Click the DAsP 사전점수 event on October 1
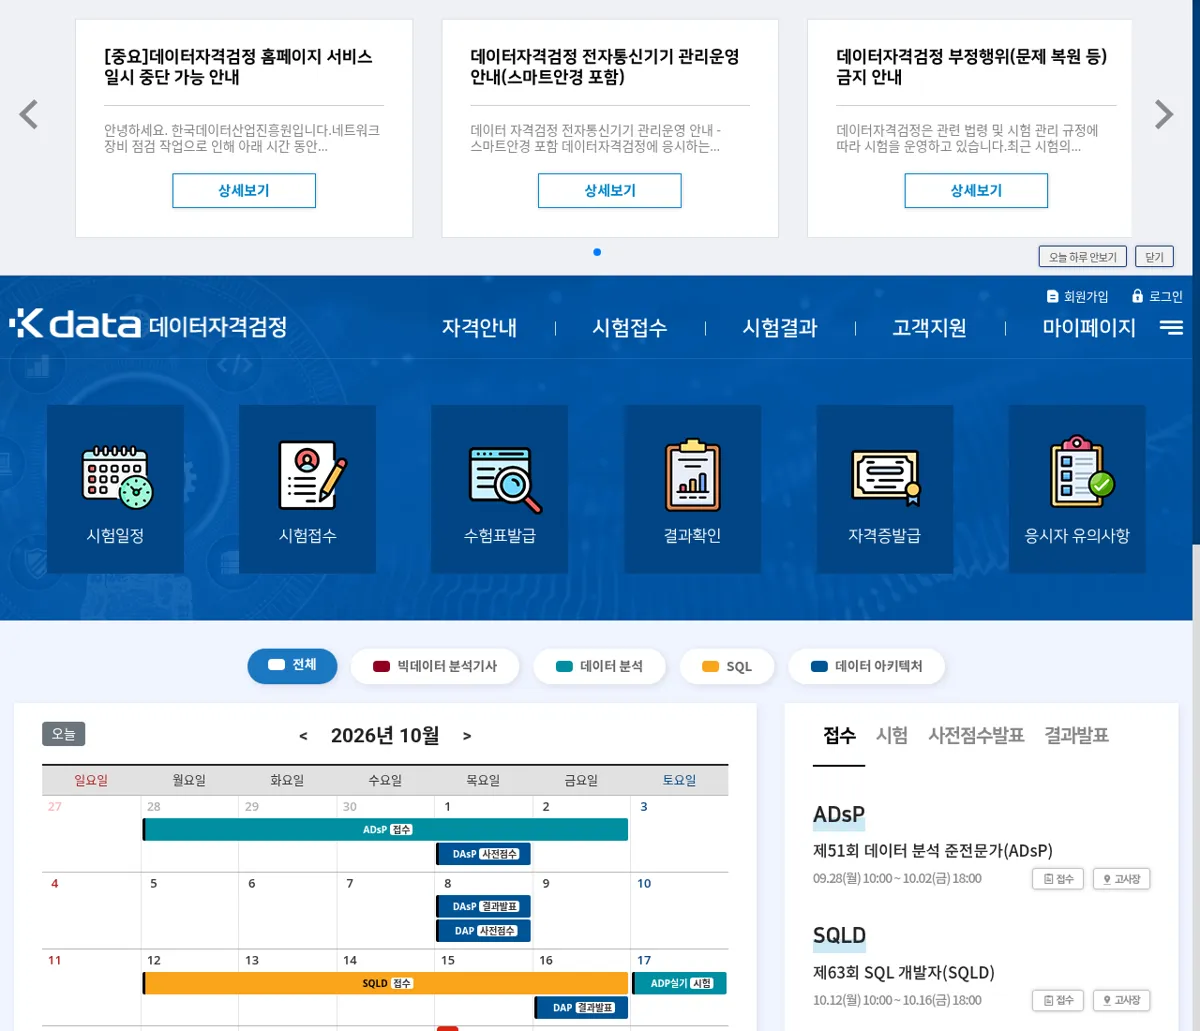Screen dimensions: 1200x1031 [x=483, y=854]
